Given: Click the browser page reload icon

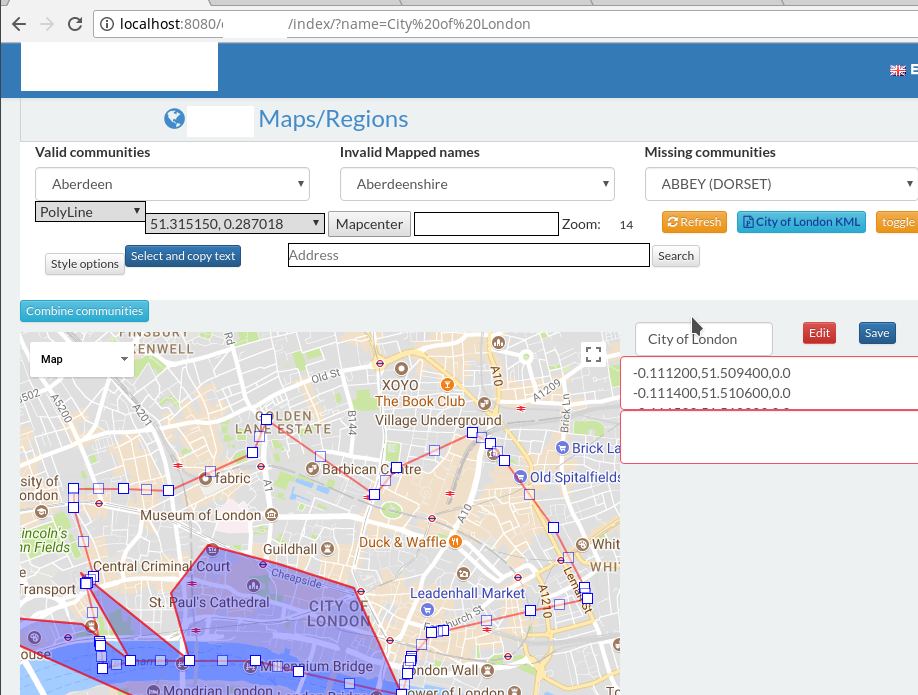Looking at the screenshot, I should (74, 24).
